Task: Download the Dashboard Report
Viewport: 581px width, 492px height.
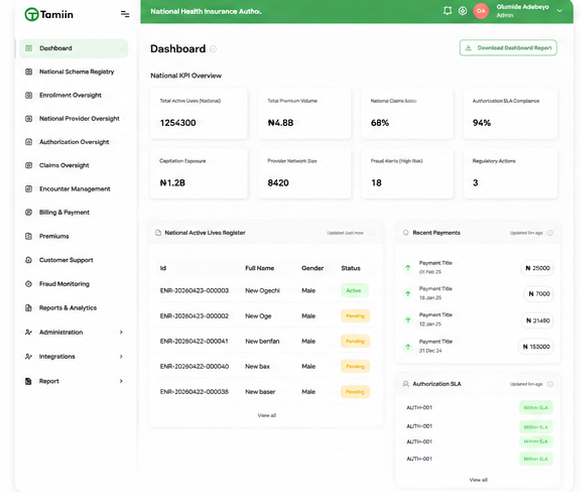Action: (508, 48)
